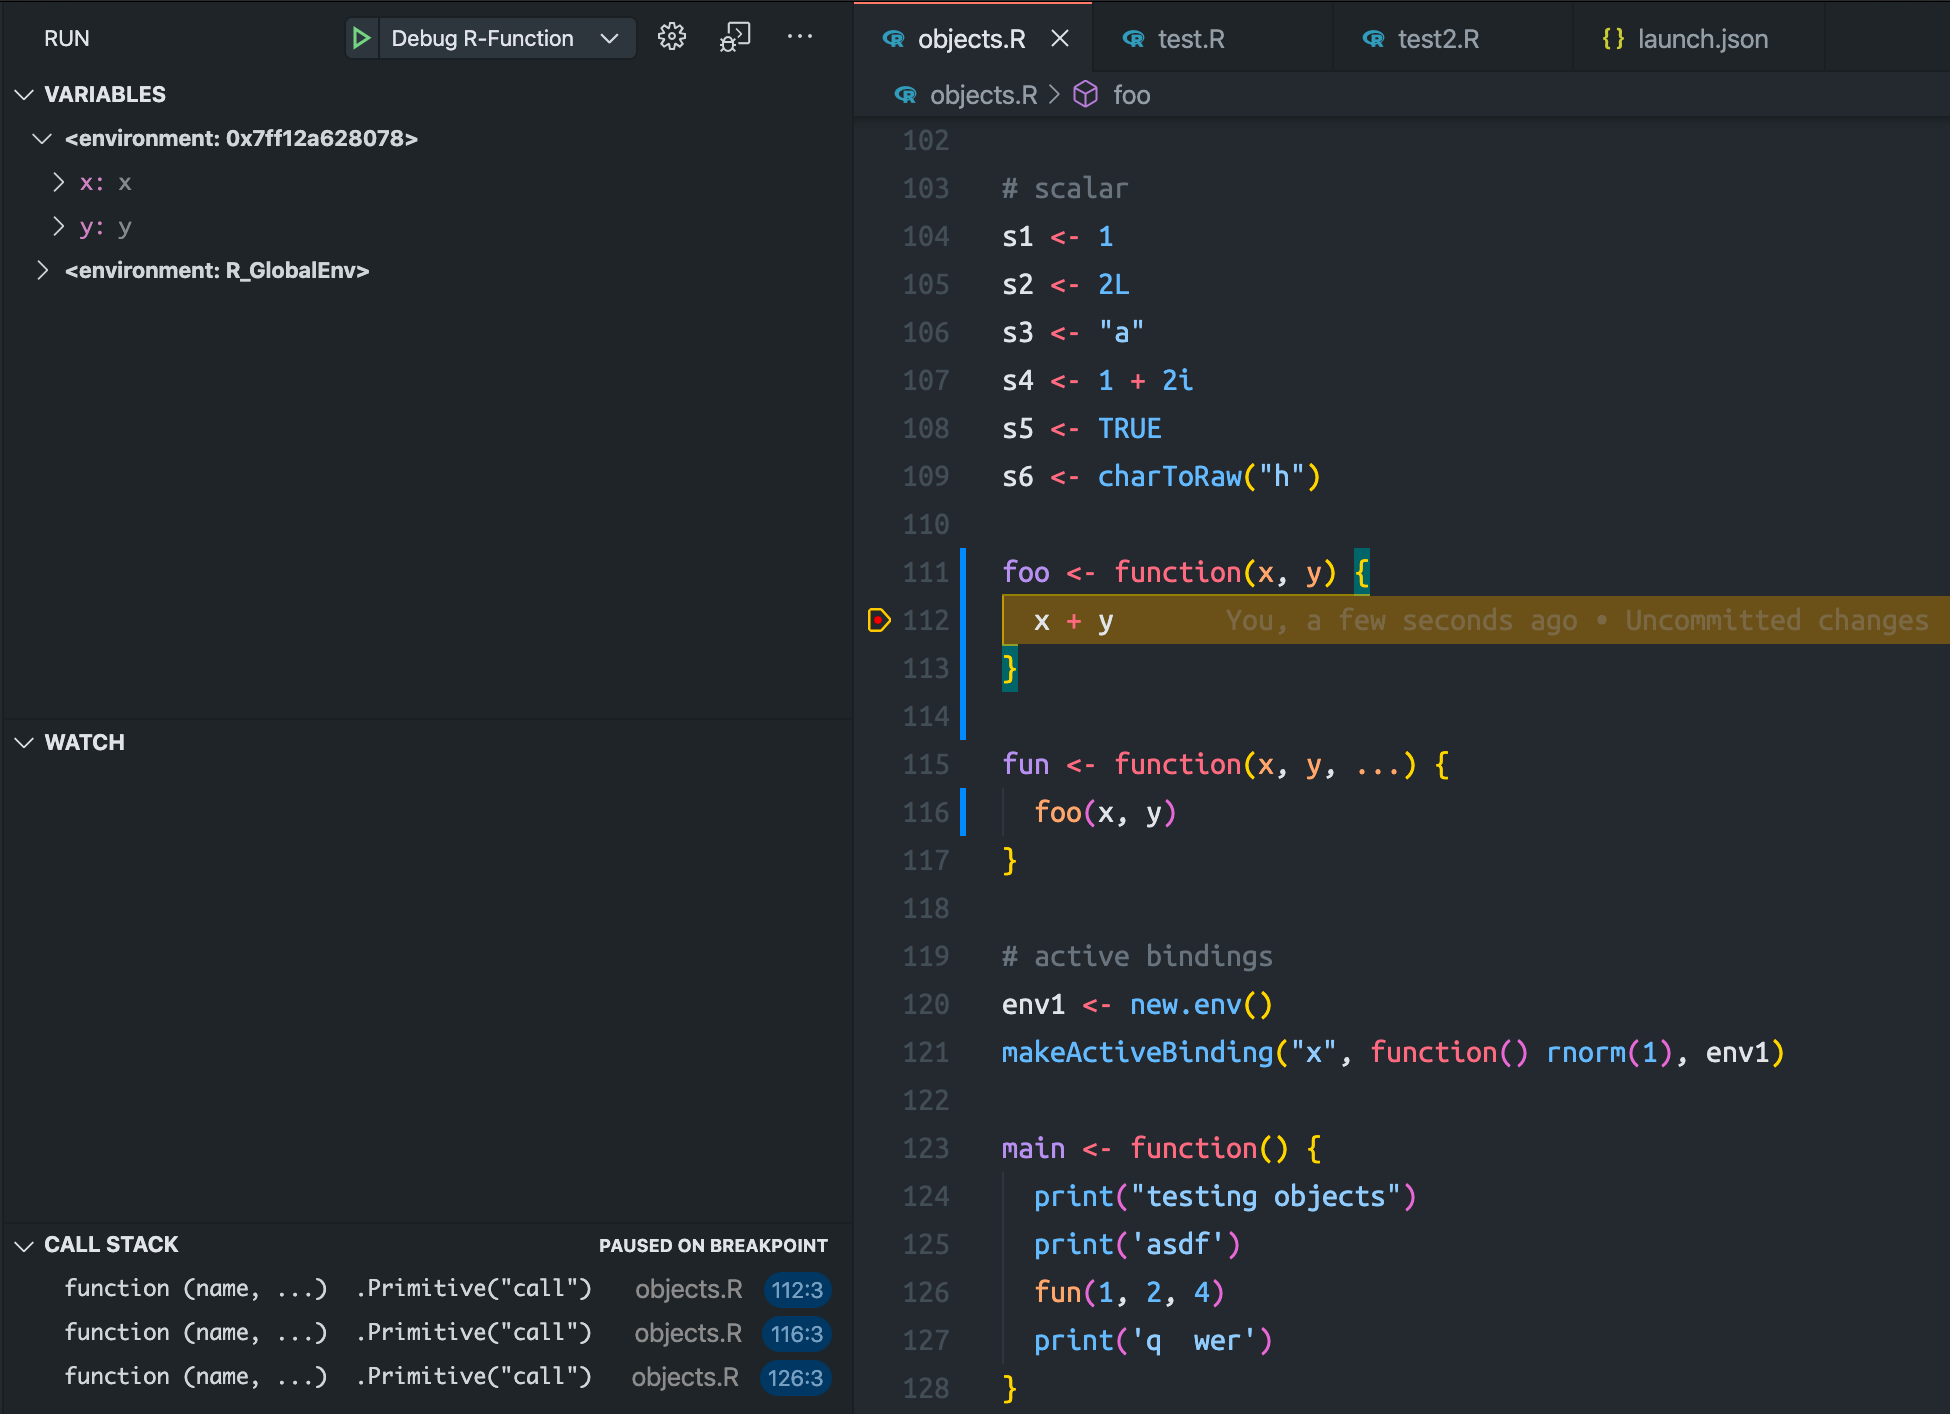Click the 126:3 badge in the call stack

[796, 1377]
